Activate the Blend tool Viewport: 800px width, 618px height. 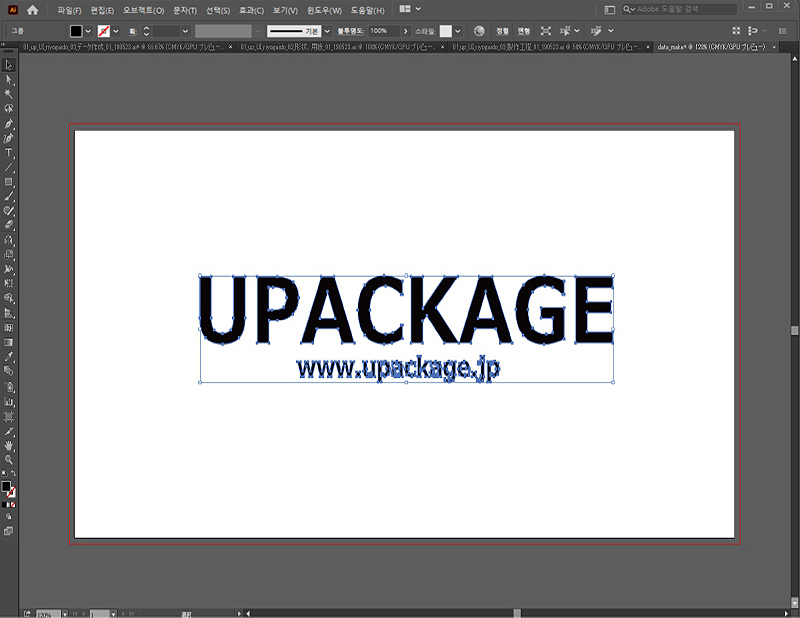coord(8,371)
